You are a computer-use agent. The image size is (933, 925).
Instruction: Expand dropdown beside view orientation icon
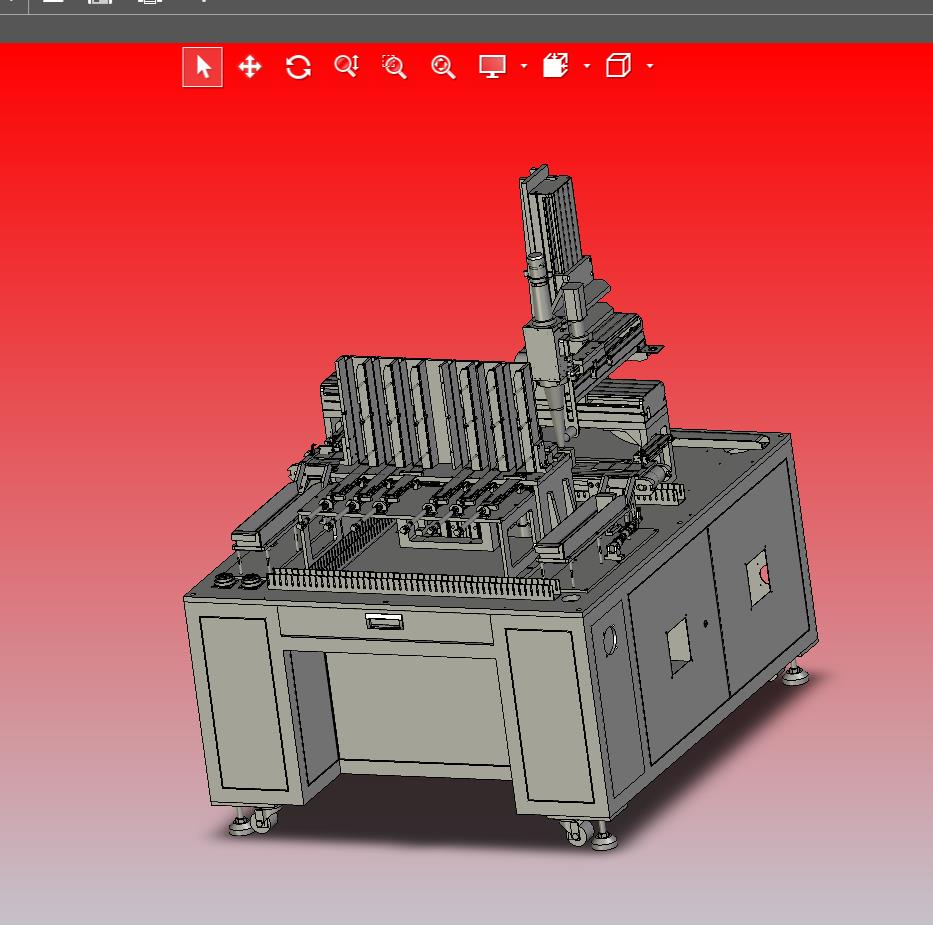click(587, 66)
